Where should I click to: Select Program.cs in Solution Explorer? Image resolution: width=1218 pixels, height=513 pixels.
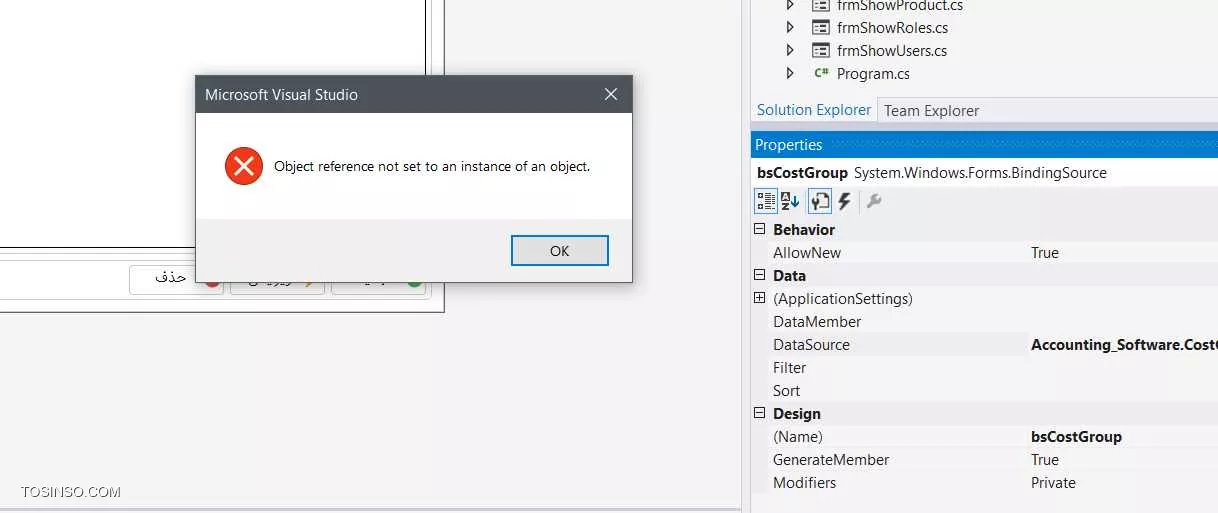[x=873, y=74]
